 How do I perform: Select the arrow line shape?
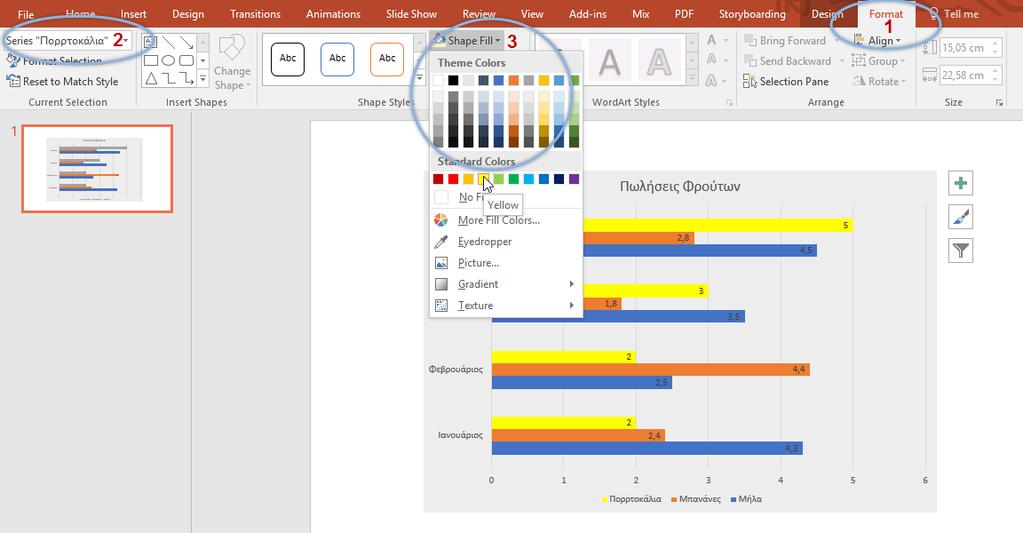tap(187, 42)
